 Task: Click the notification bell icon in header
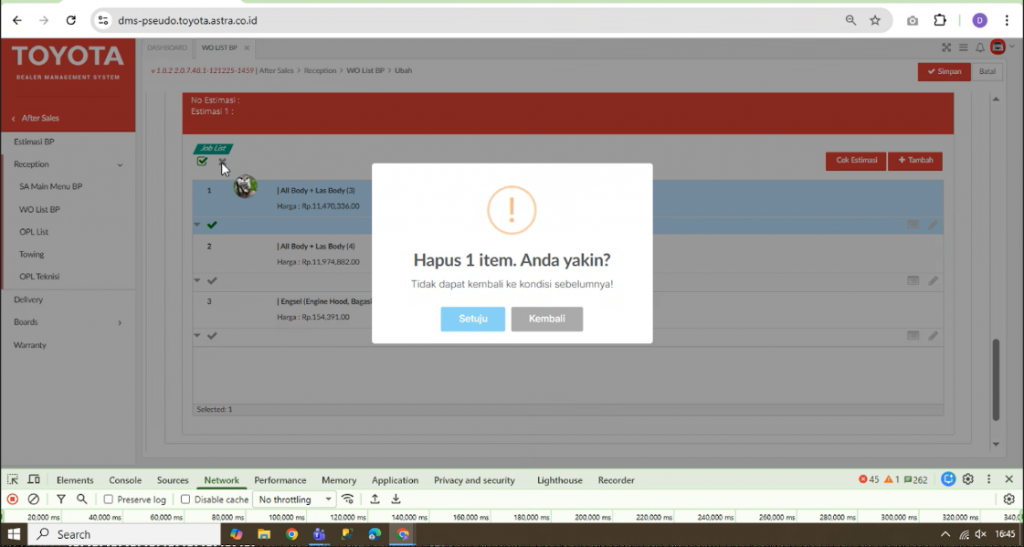pyautogui.click(x=980, y=47)
